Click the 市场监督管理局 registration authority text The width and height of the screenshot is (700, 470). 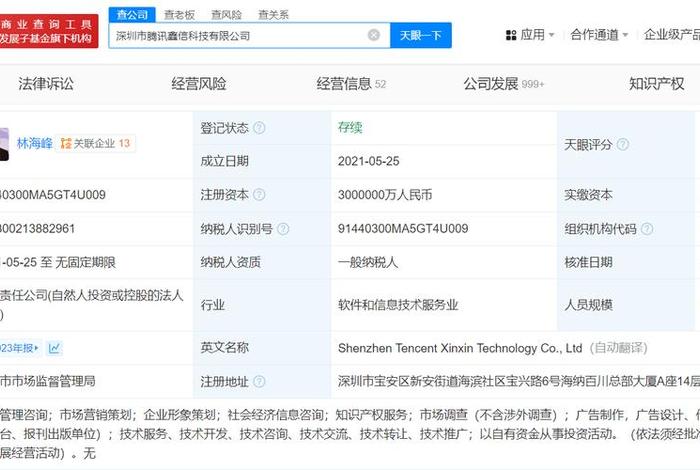coord(48,381)
